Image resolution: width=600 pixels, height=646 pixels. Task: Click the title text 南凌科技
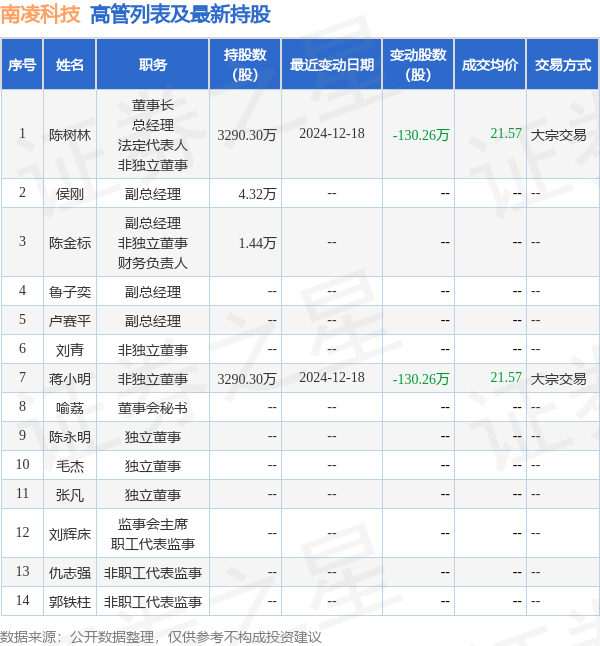click(40, 14)
